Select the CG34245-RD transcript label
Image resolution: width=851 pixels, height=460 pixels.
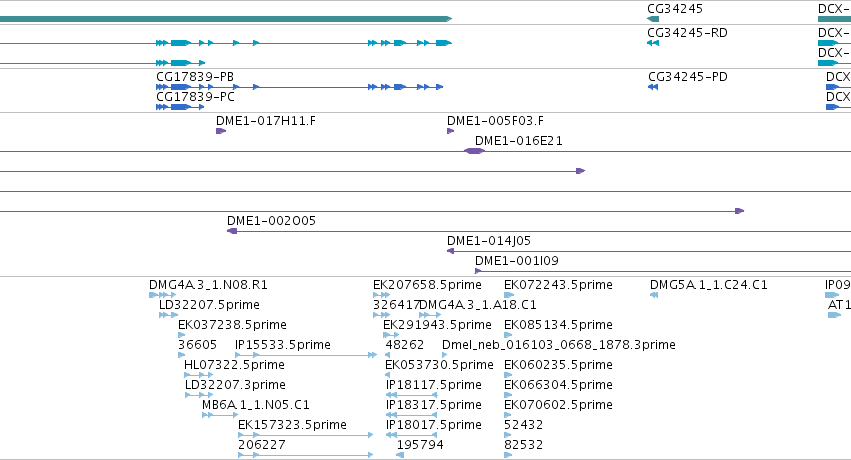[687, 33]
